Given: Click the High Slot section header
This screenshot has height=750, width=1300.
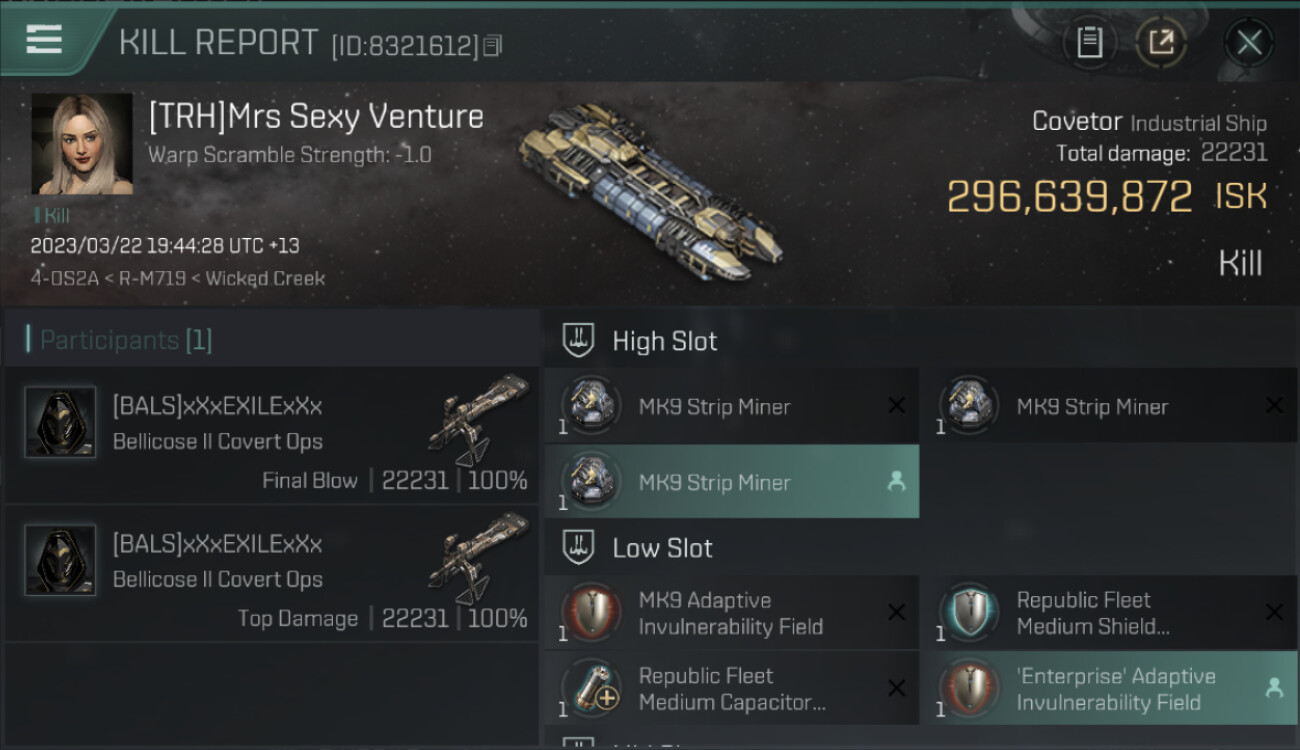Looking at the screenshot, I should [664, 341].
